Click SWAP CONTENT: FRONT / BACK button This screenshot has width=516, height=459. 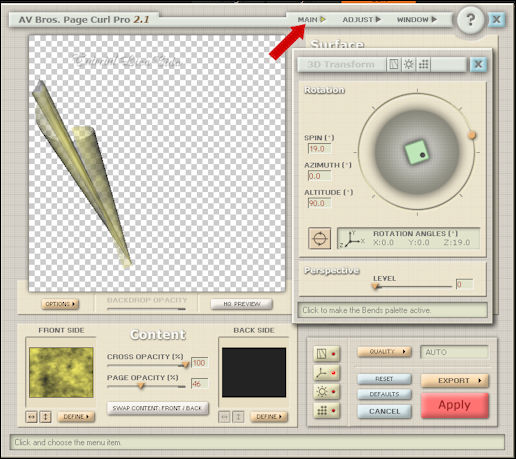pos(158,408)
